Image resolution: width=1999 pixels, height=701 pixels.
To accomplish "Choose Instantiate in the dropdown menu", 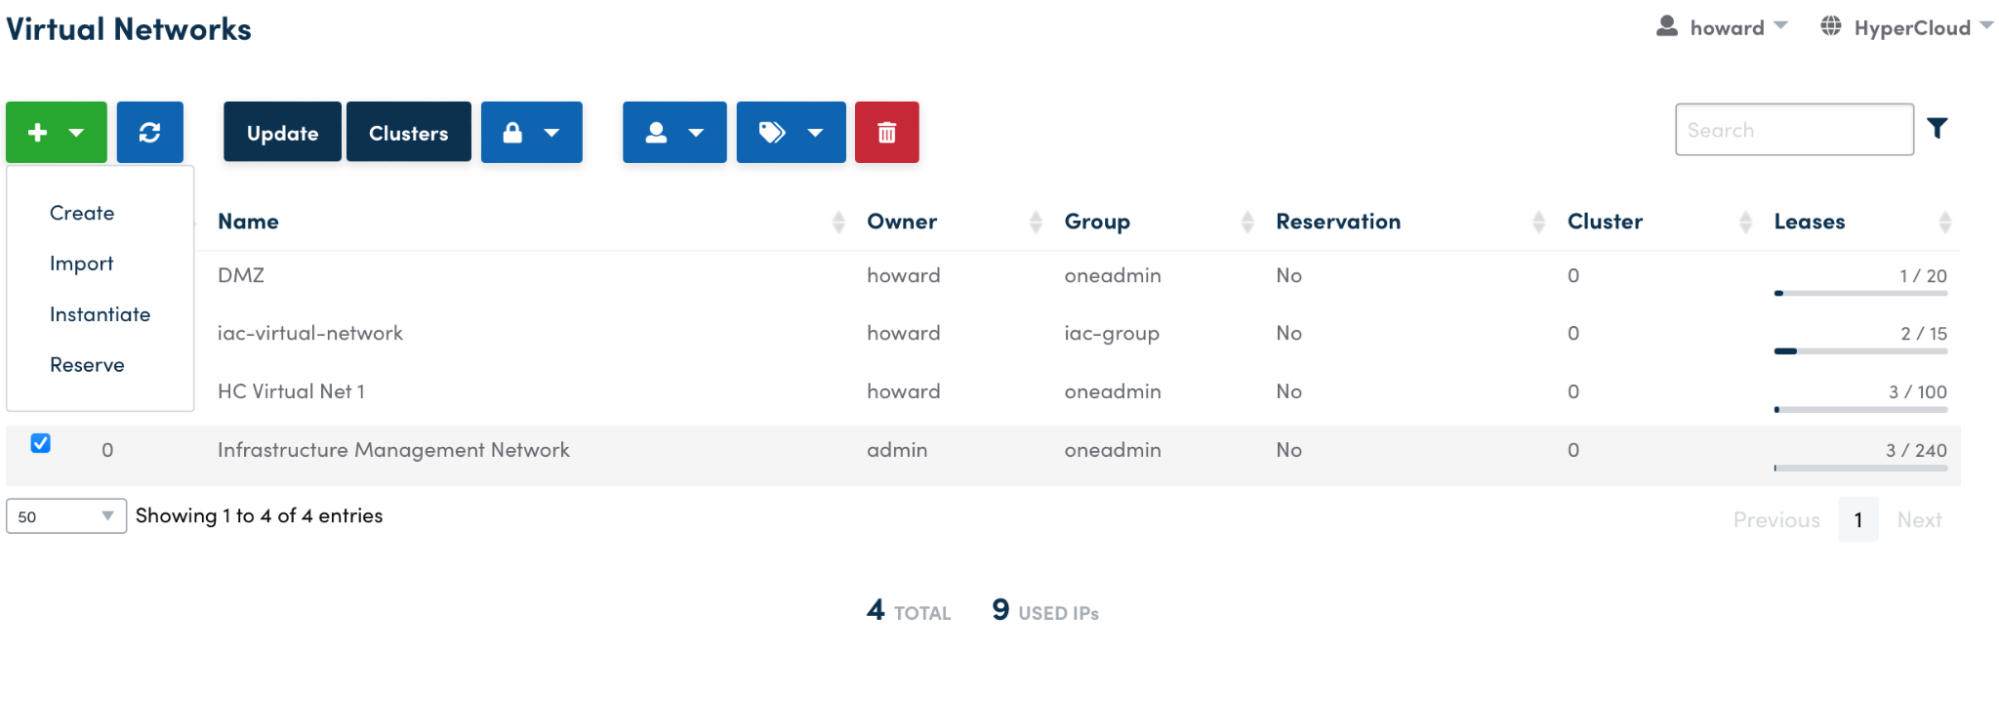I will point(100,314).
